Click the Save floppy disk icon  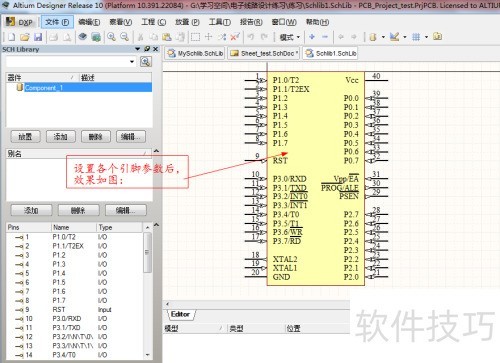pos(38,37)
